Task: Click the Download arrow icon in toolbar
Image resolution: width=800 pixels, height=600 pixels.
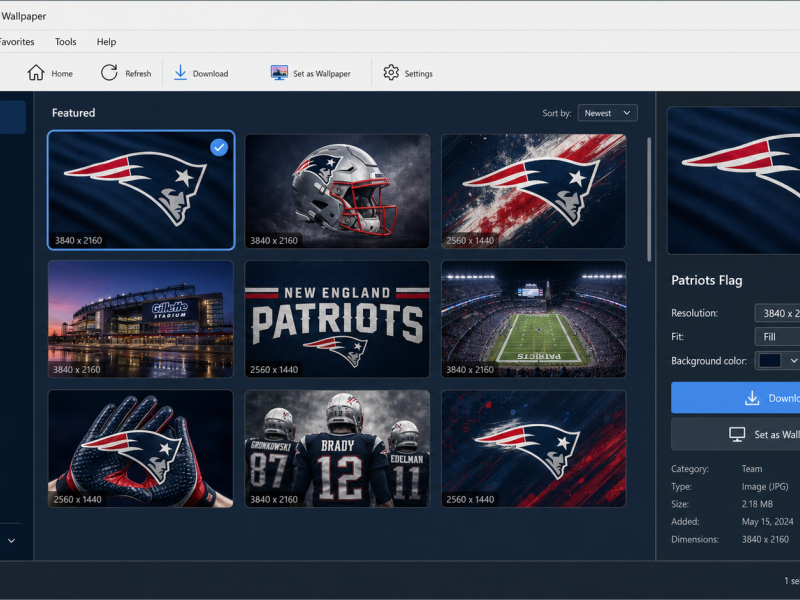Action: pyautogui.click(x=180, y=73)
